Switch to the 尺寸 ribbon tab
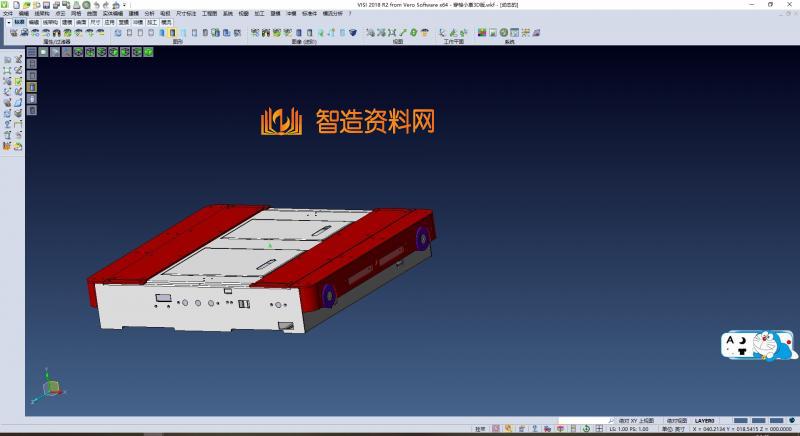The width and height of the screenshot is (800, 436). coord(95,22)
